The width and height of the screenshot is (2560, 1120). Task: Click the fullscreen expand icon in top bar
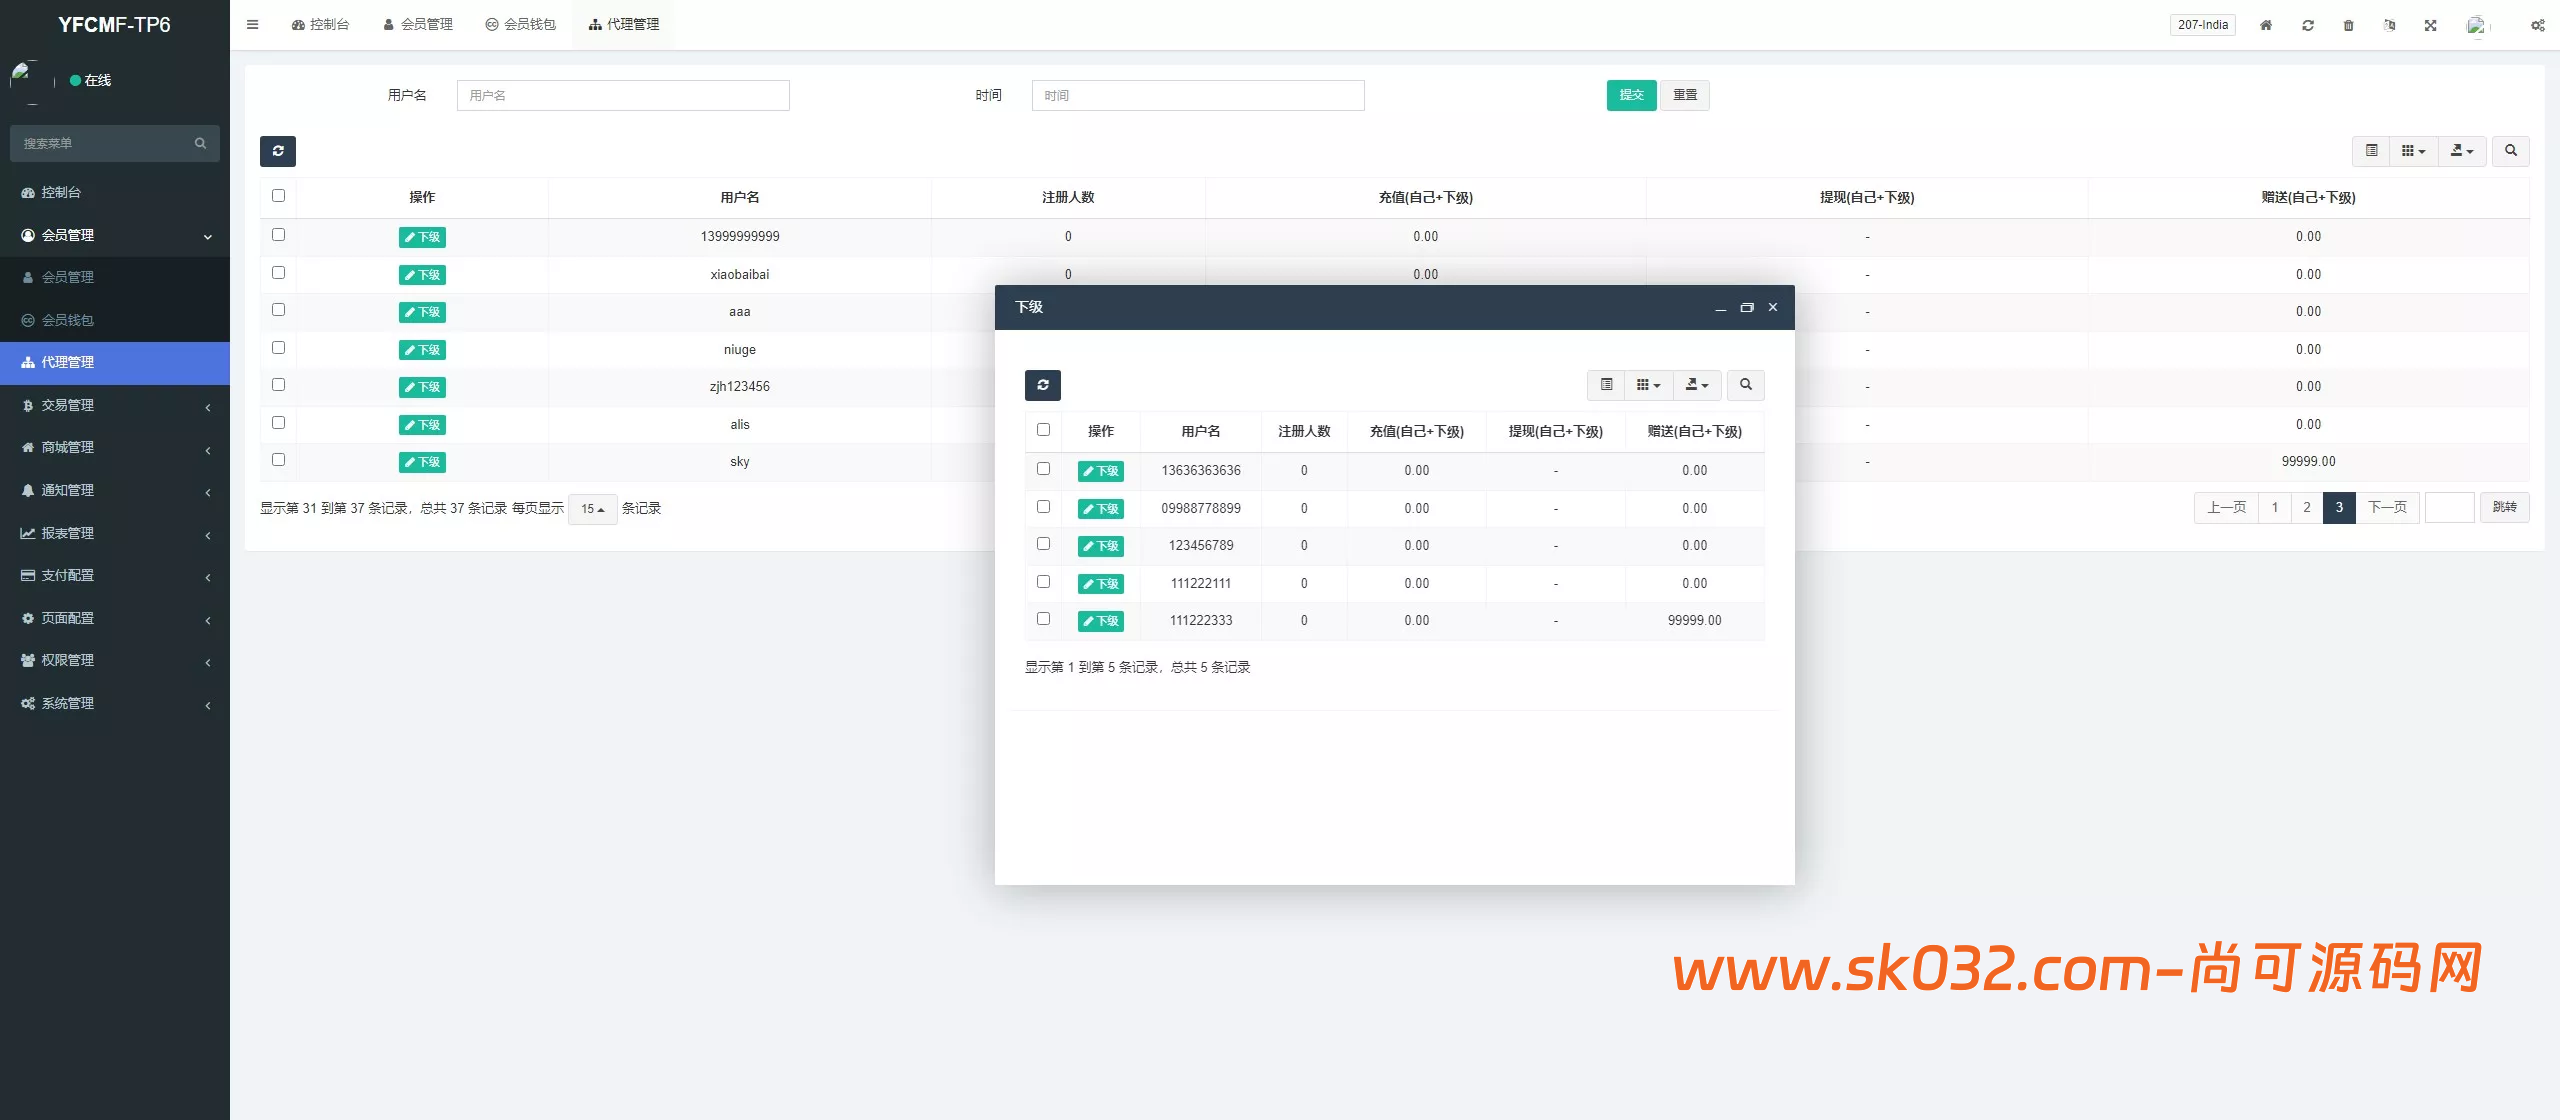tap(2430, 25)
